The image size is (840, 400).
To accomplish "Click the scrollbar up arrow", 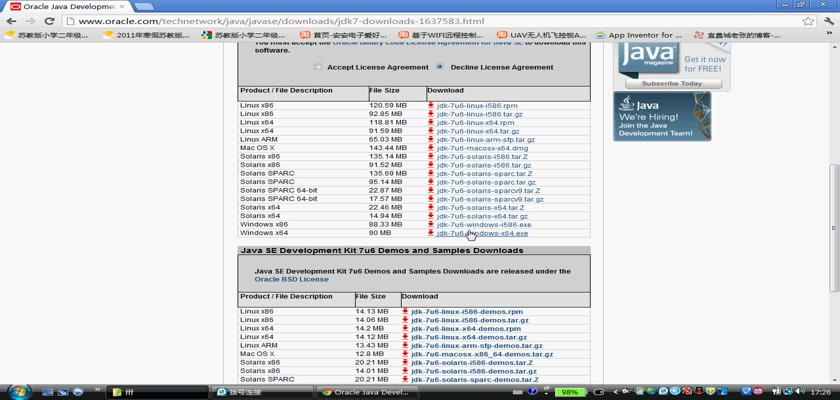I will (x=834, y=47).
